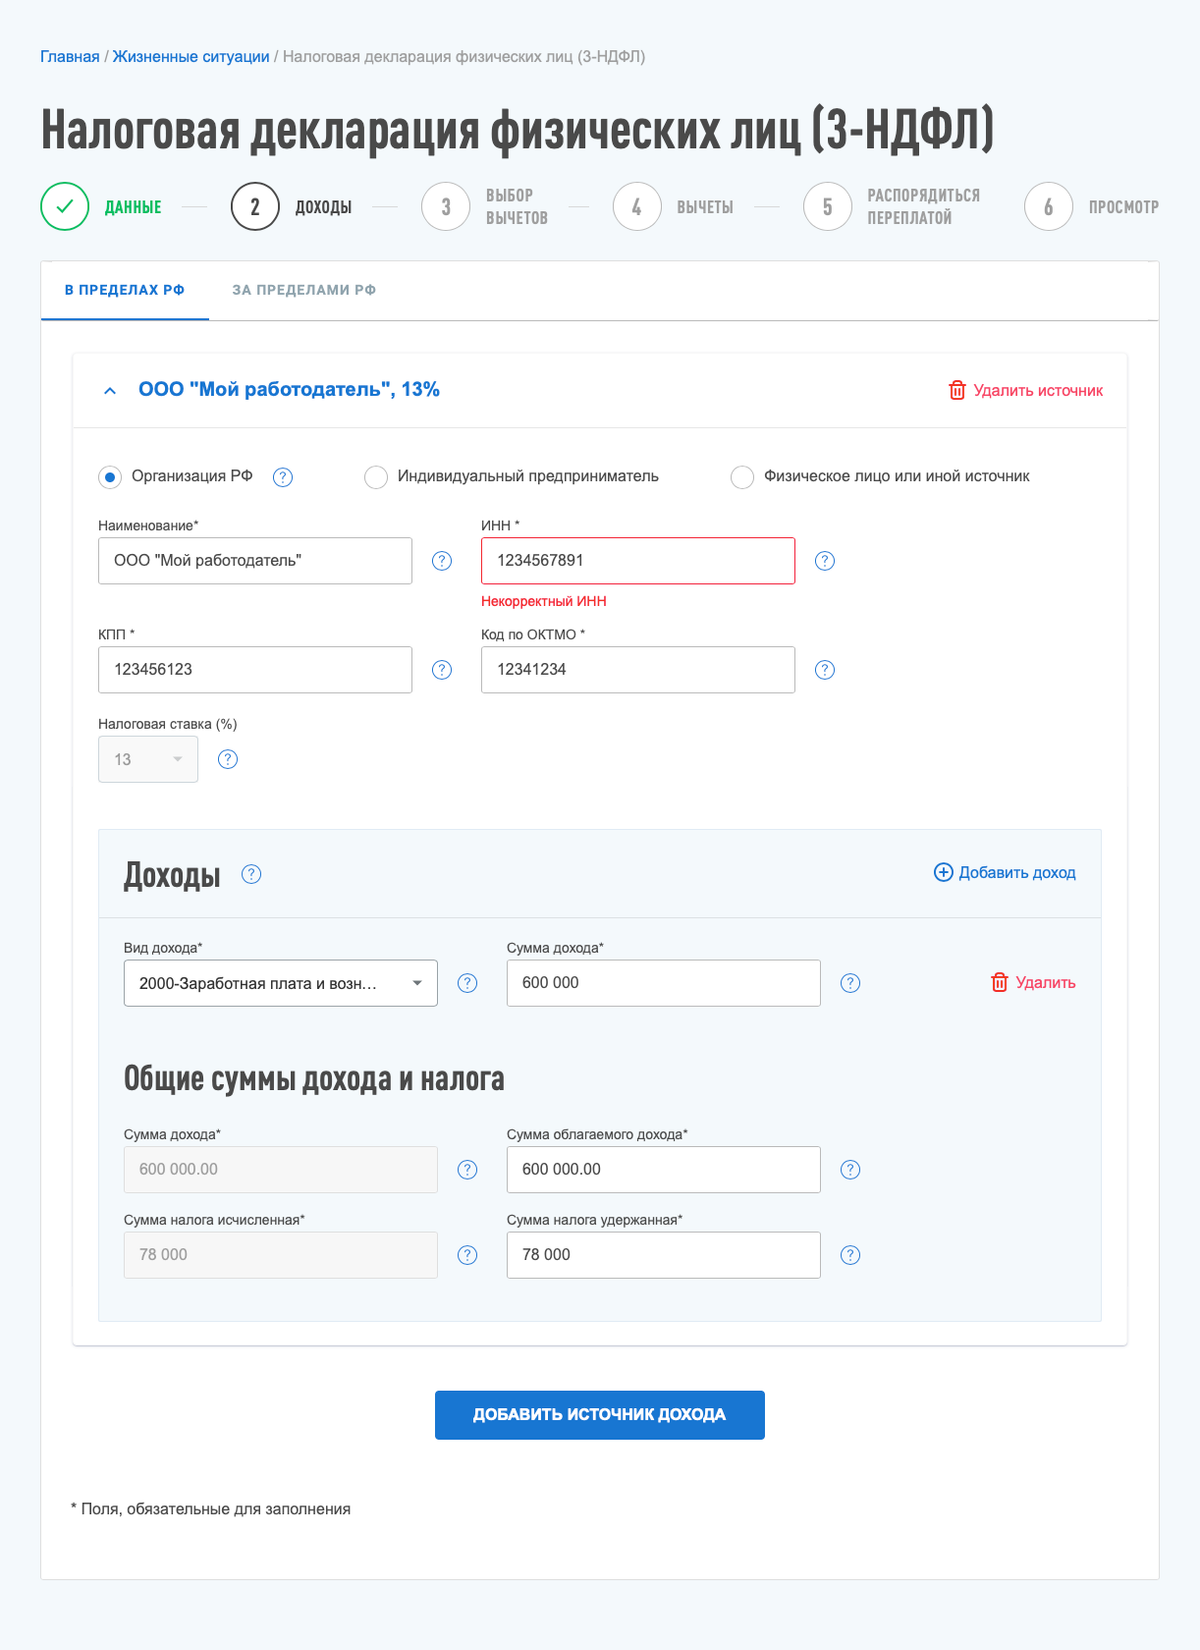Click help icon beside Наименование field

tap(442, 561)
